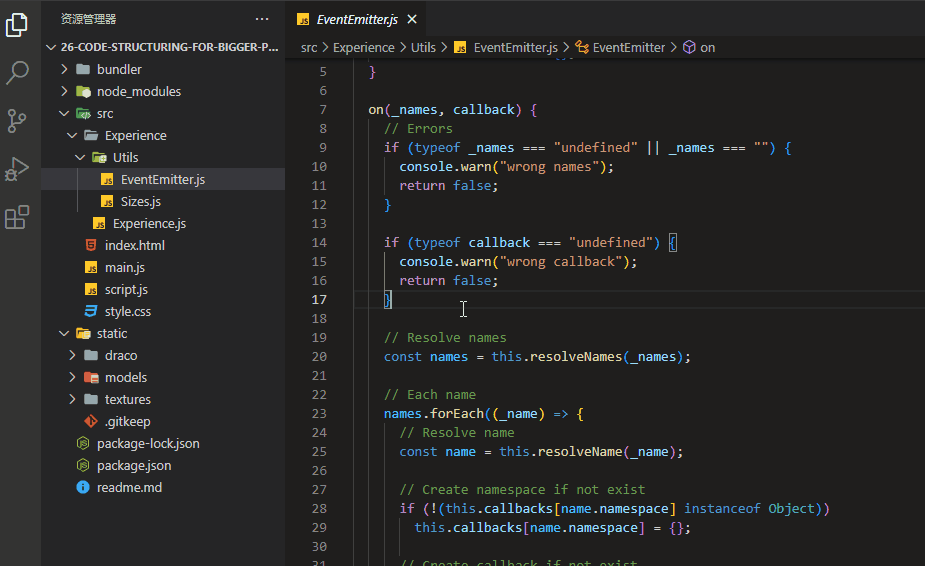Expand the textures folder
Image resolution: width=925 pixels, height=566 pixels.
73,400
